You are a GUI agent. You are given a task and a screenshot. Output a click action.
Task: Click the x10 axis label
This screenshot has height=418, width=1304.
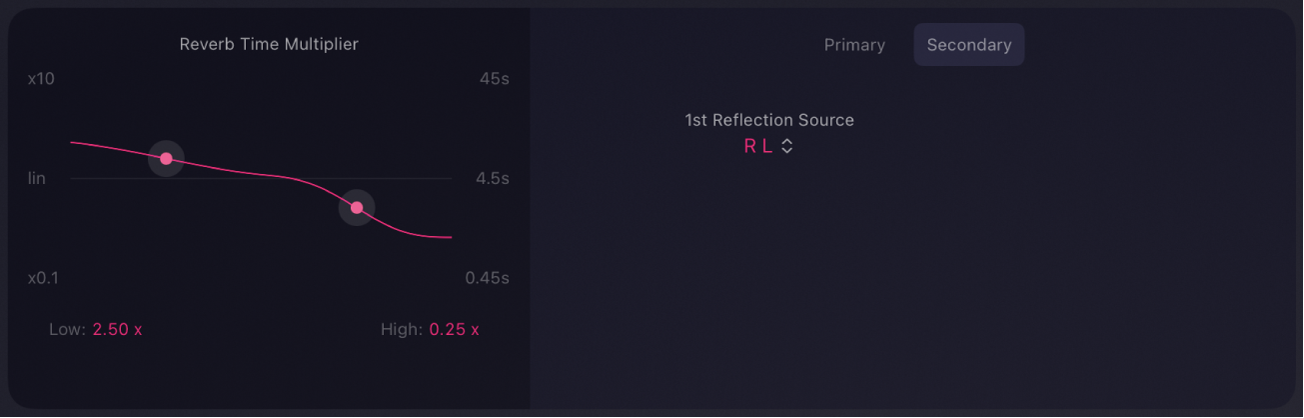pyautogui.click(x=41, y=78)
